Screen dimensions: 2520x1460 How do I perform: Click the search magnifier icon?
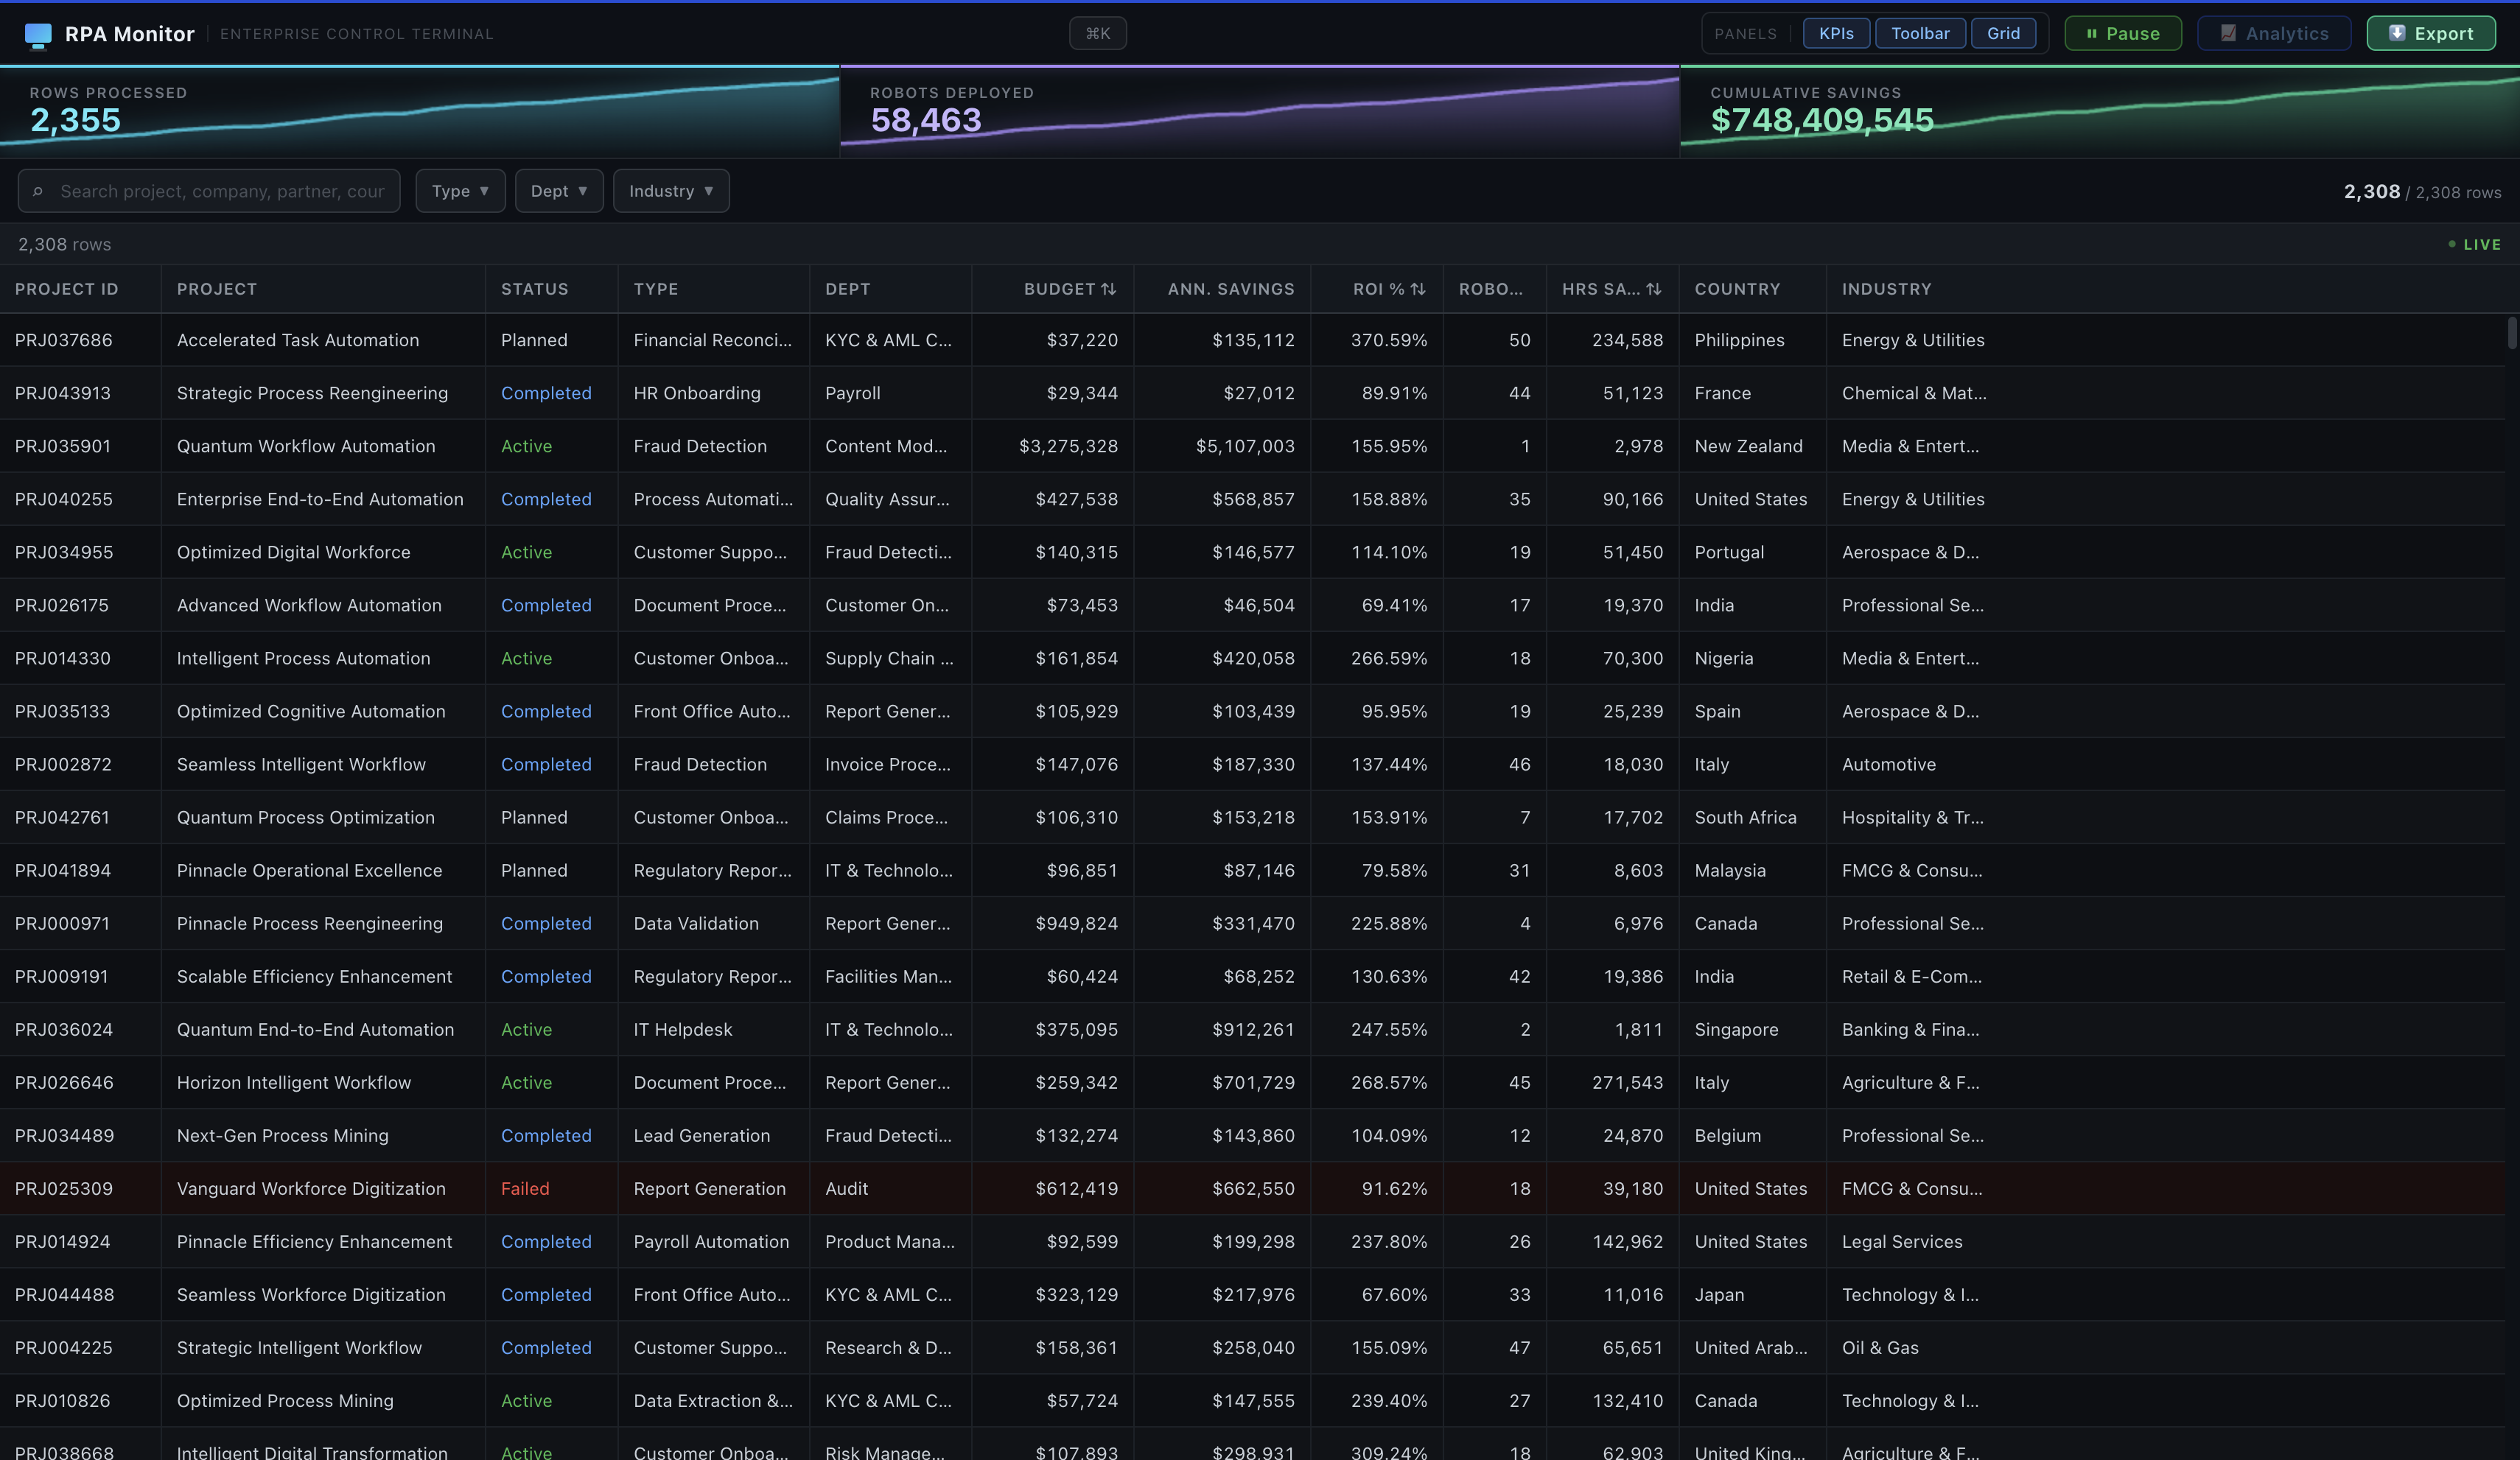coord(37,191)
